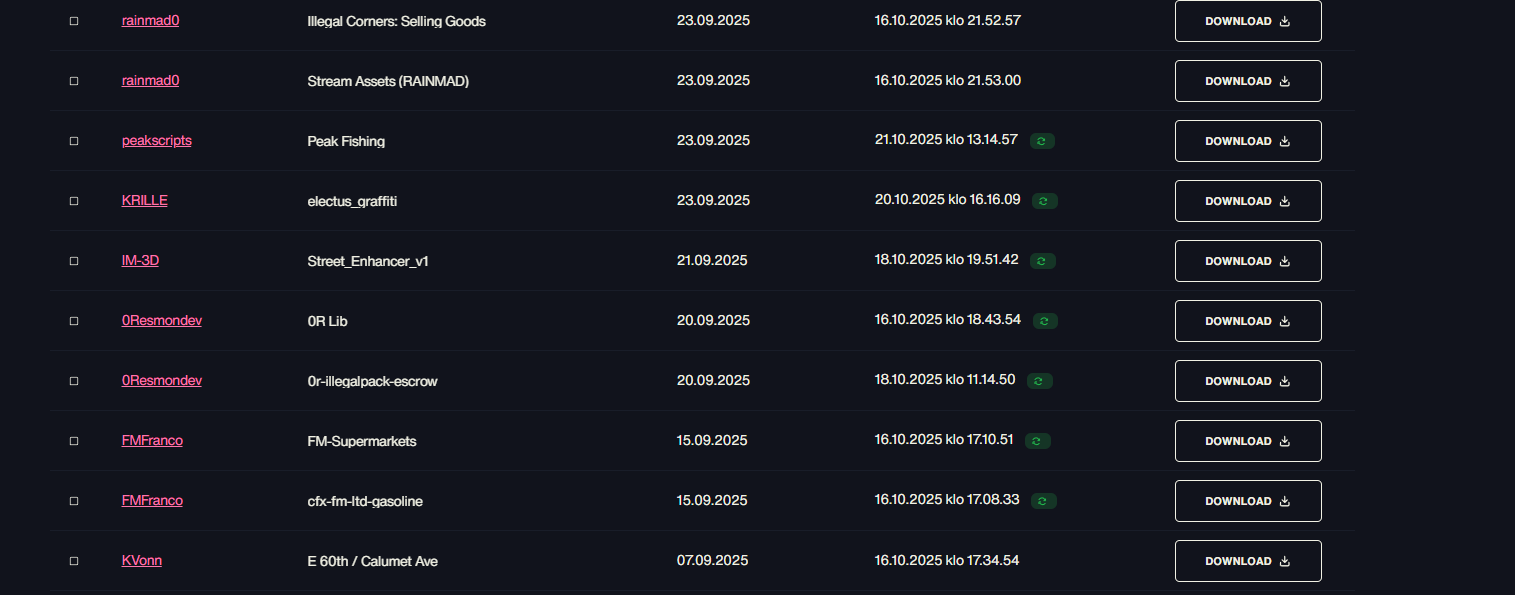Download cfx-fm-ltd-gasoline
The image size is (1515, 595).
[x=1248, y=501]
